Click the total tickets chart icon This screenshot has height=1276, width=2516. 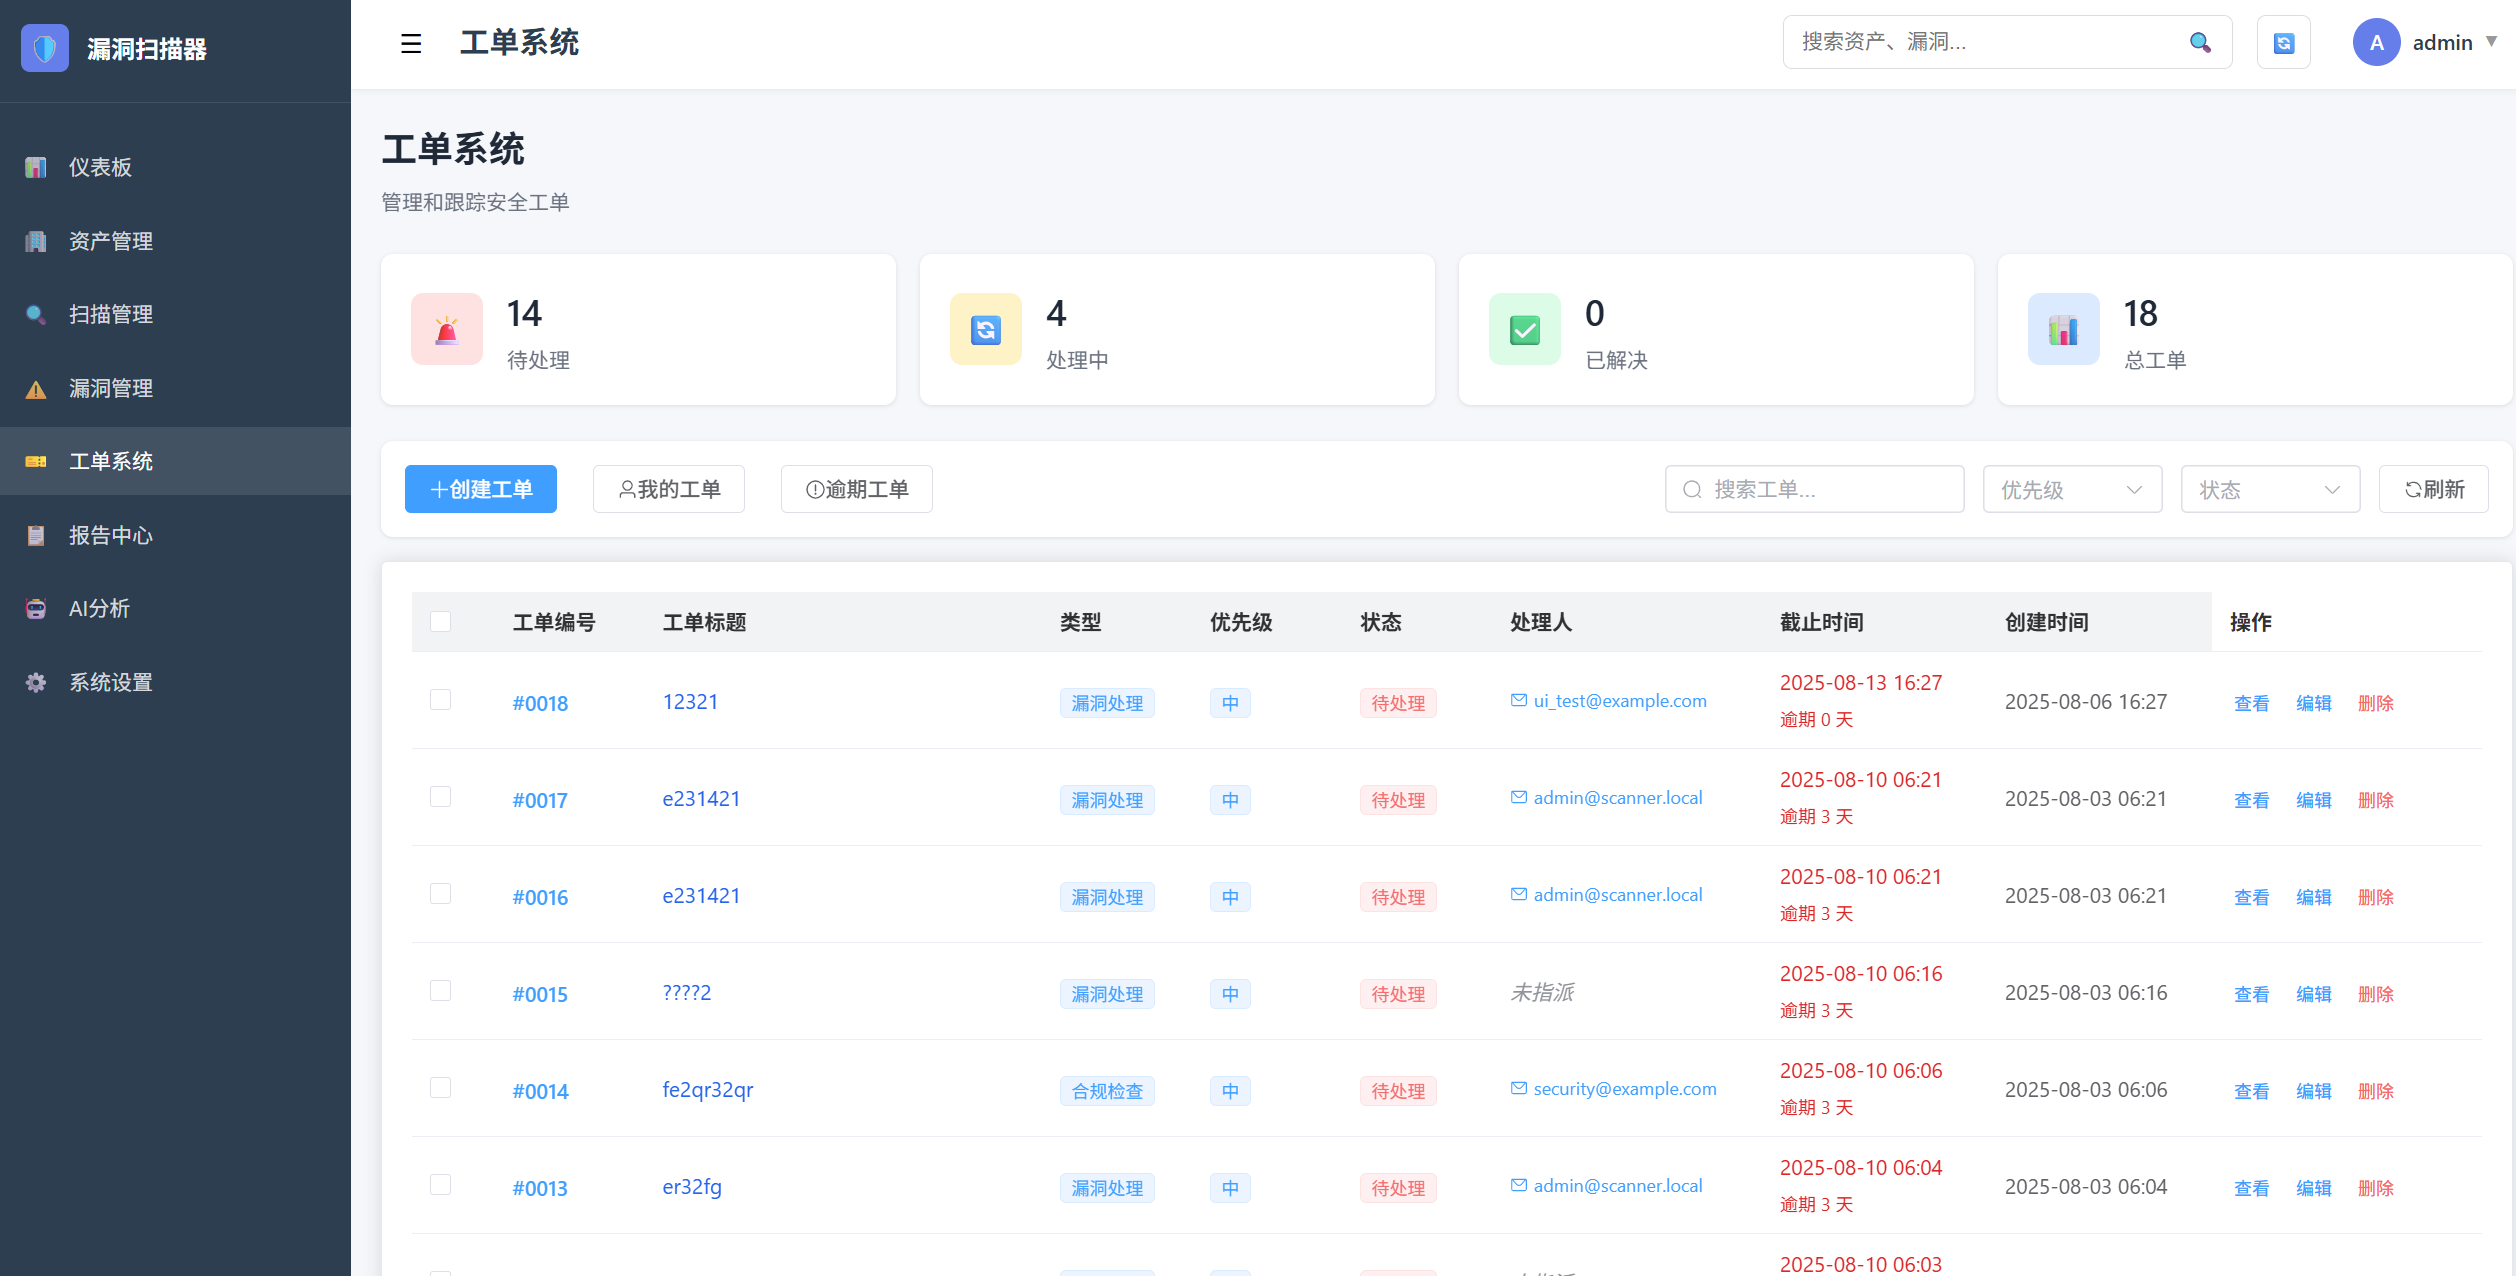[x=2063, y=329]
